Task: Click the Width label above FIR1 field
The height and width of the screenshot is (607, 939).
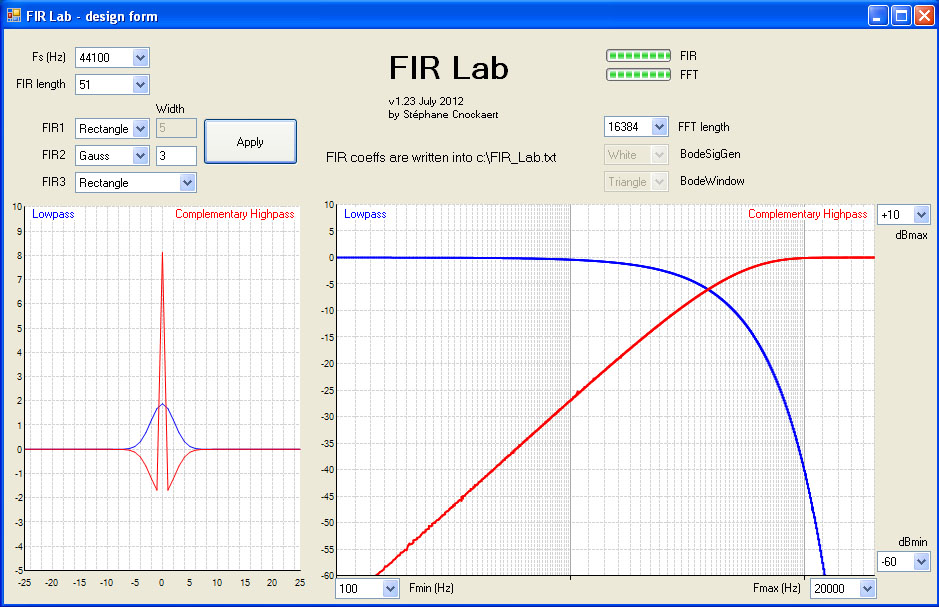Action: pyautogui.click(x=170, y=108)
